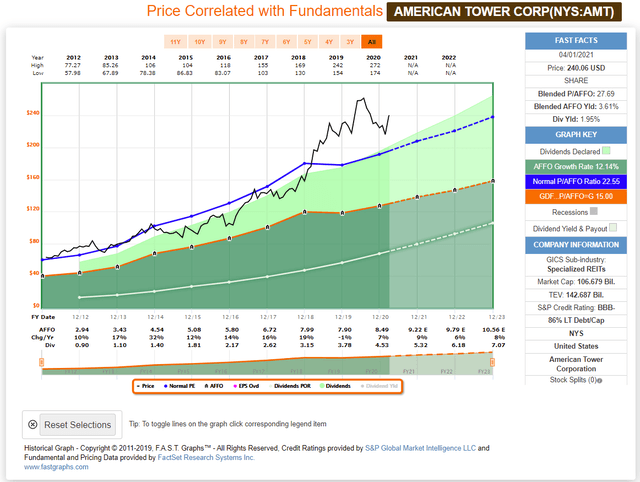The width and height of the screenshot is (640, 482).
Task: Click the Dividends Declared green swatch
Action: [x=606, y=151]
